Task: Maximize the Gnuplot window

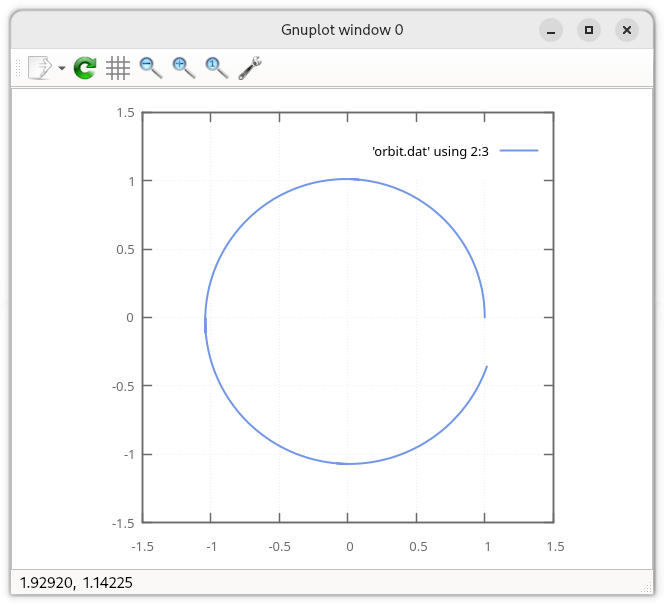Action: point(589,30)
